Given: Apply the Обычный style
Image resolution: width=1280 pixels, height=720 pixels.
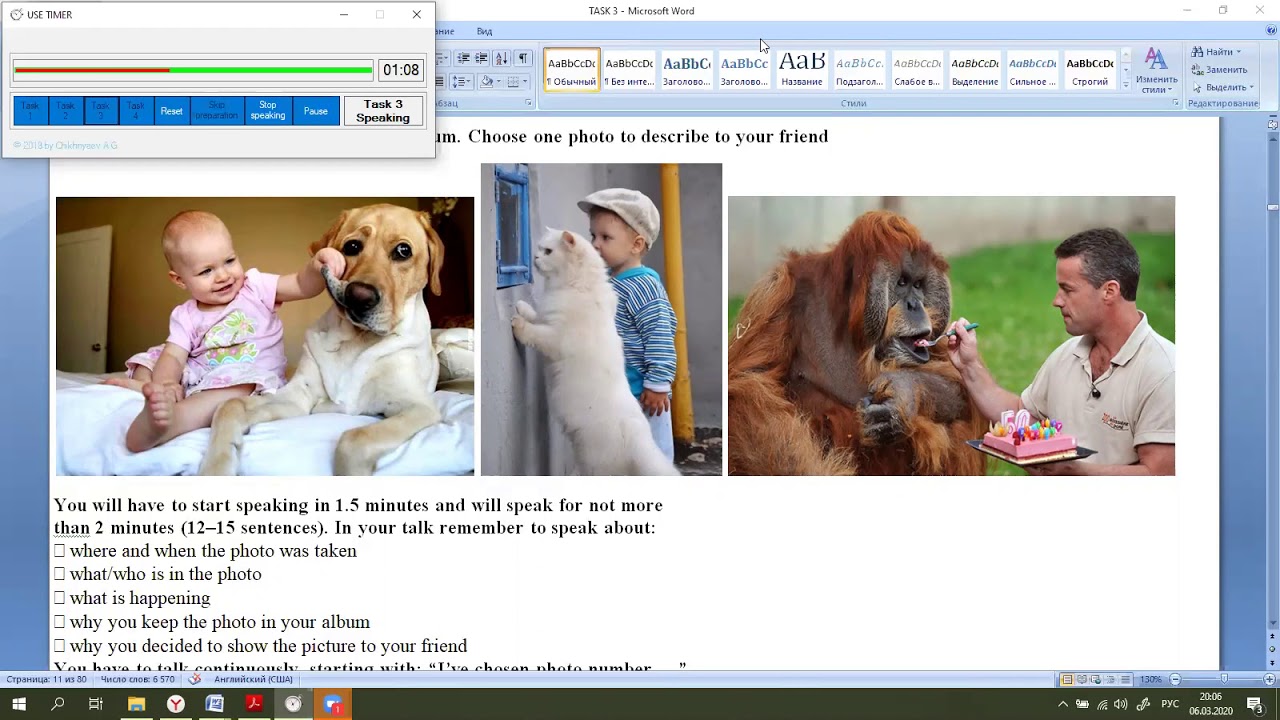Looking at the screenshot, I should pos(571,70).
